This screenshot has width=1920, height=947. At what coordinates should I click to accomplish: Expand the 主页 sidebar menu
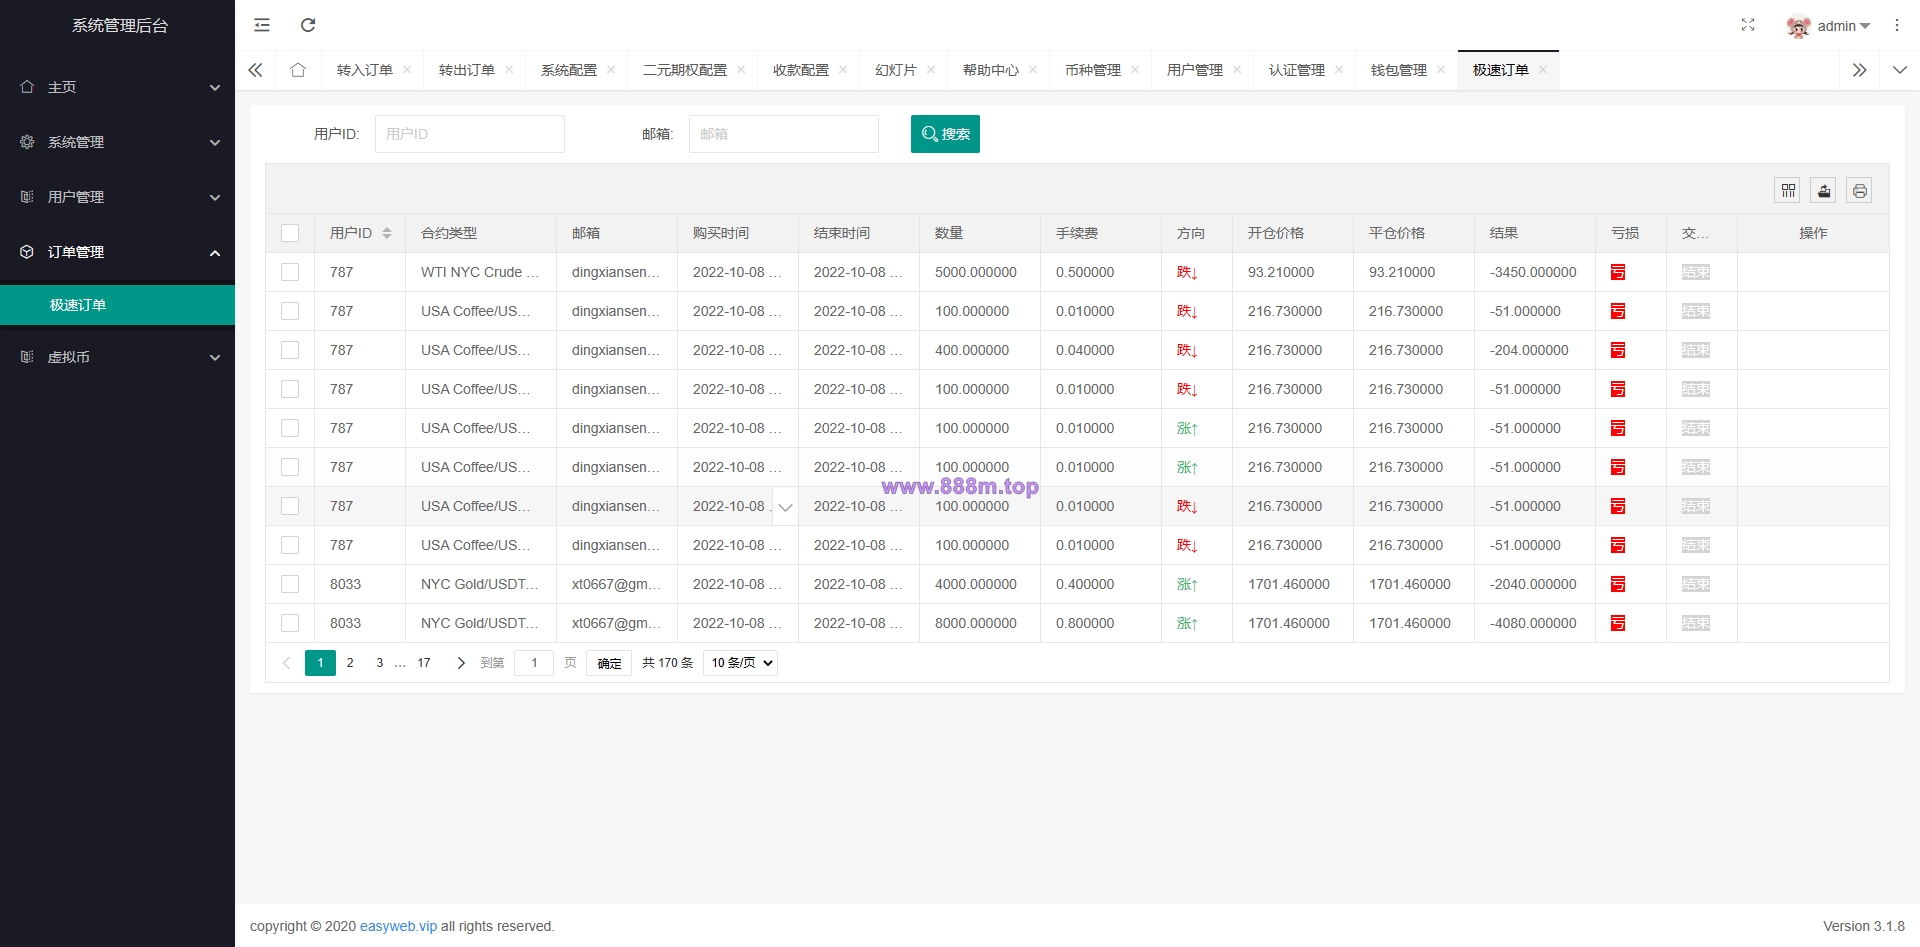(x=117, y=87)
